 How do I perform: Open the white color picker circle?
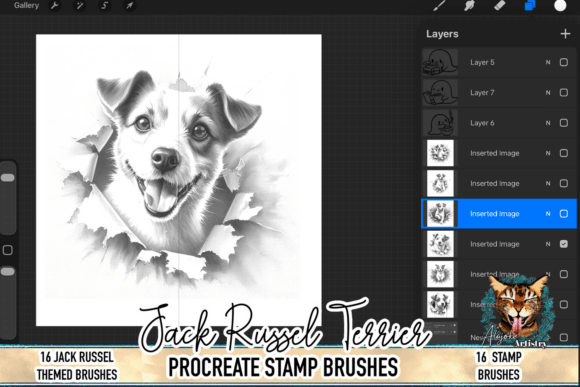coord(560,6)
